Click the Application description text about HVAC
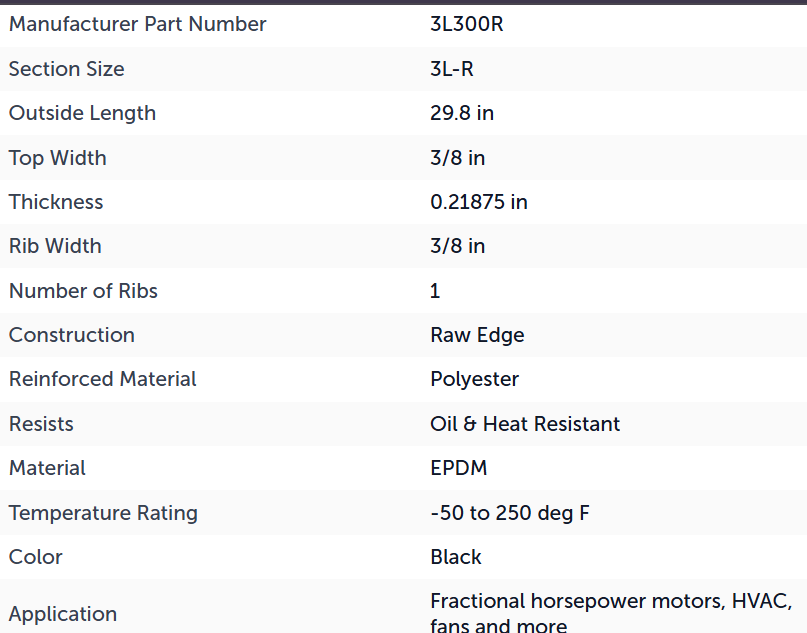 point(611,613)
